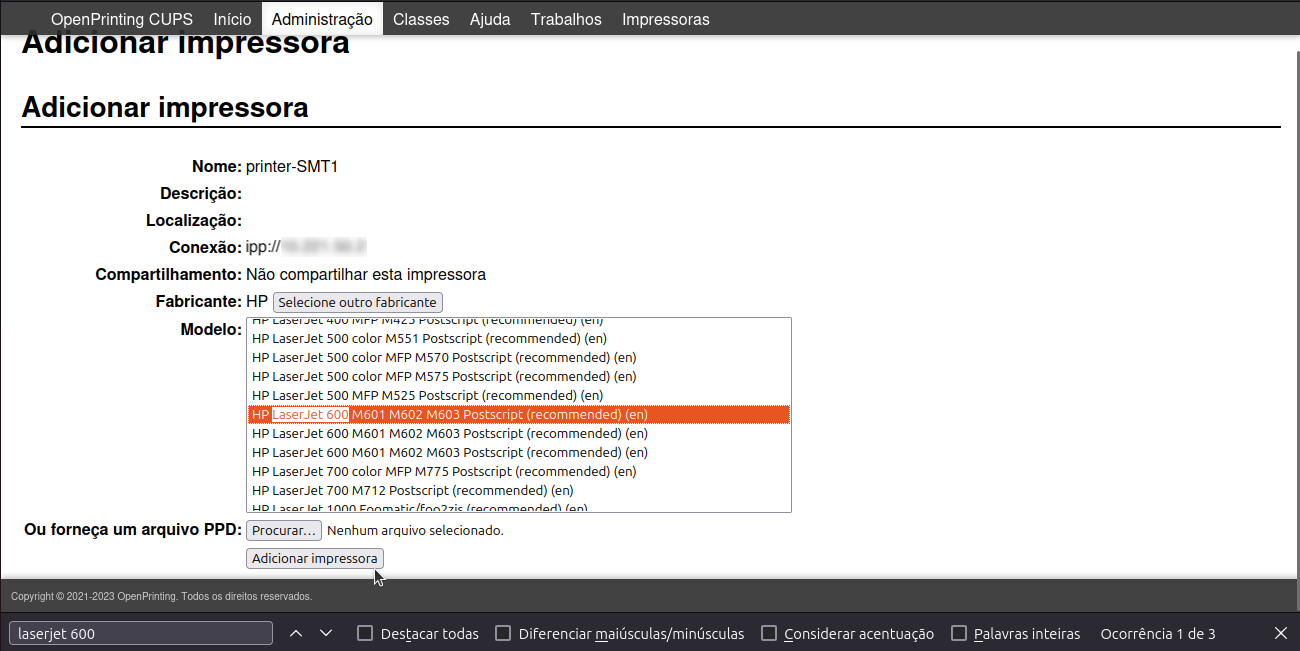Check Considerar acentuação option
This screenshot has width=1300, height=651.
pyautogui.click(x=769, y=633)
